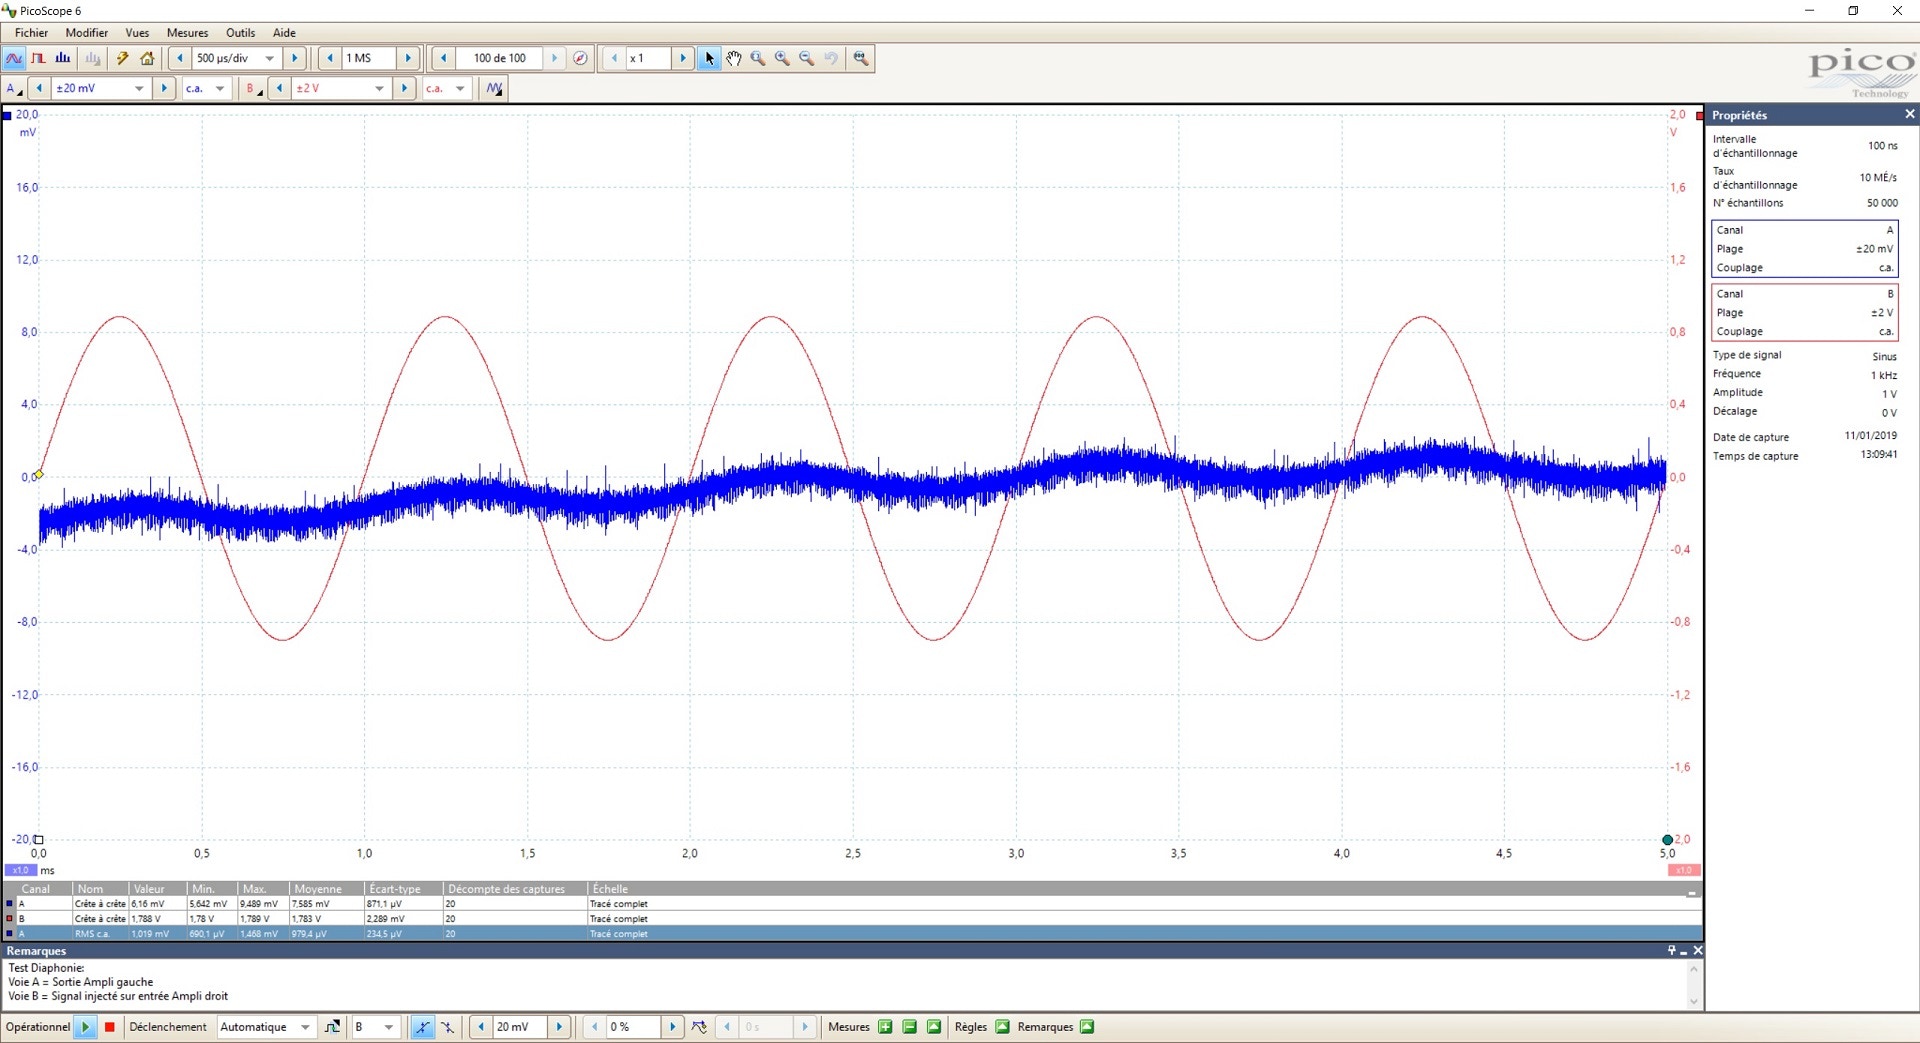Open Channel A options button
The height and width of the screenshot is (1043, 1920).
point(13,88)
